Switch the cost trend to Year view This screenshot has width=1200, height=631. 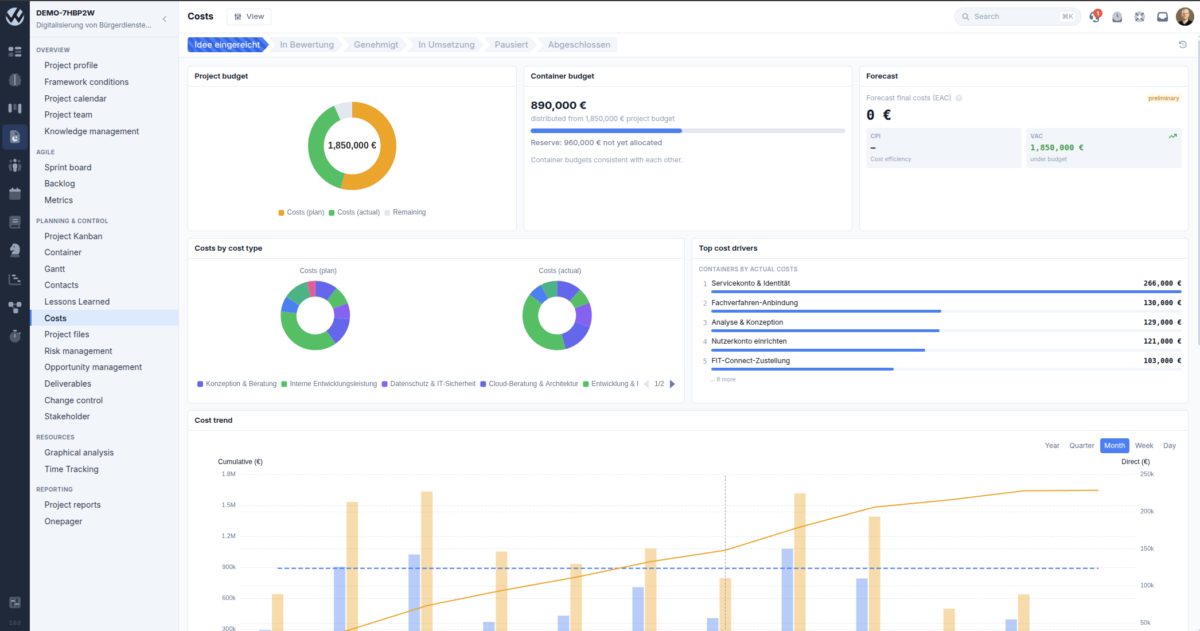[1052, 445]
